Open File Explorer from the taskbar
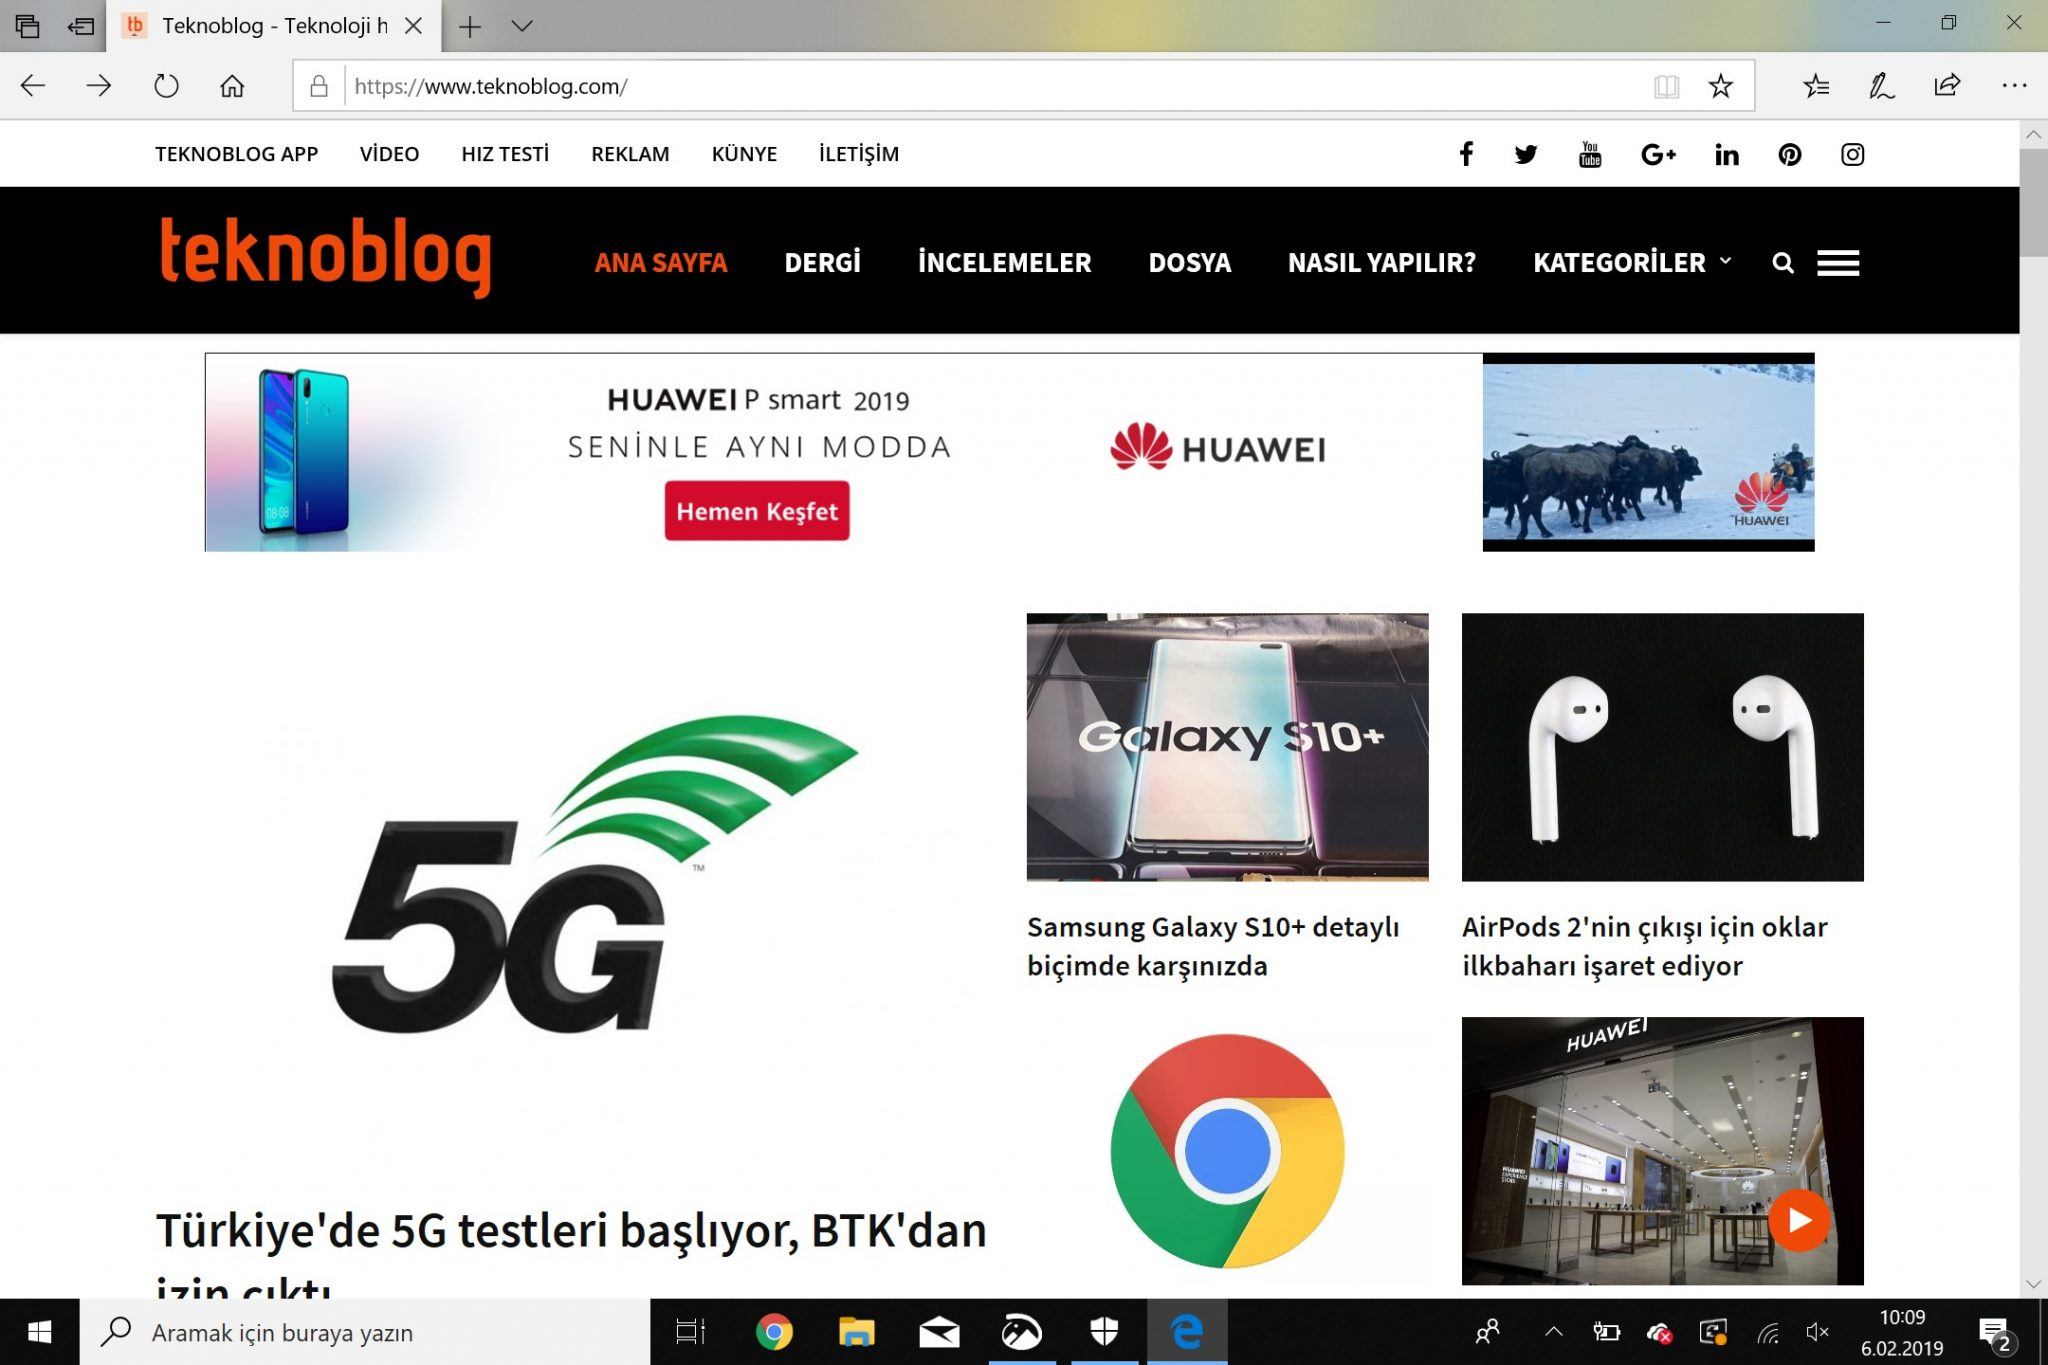The image size is (2048, 1365). click(x=856, y=1332)
